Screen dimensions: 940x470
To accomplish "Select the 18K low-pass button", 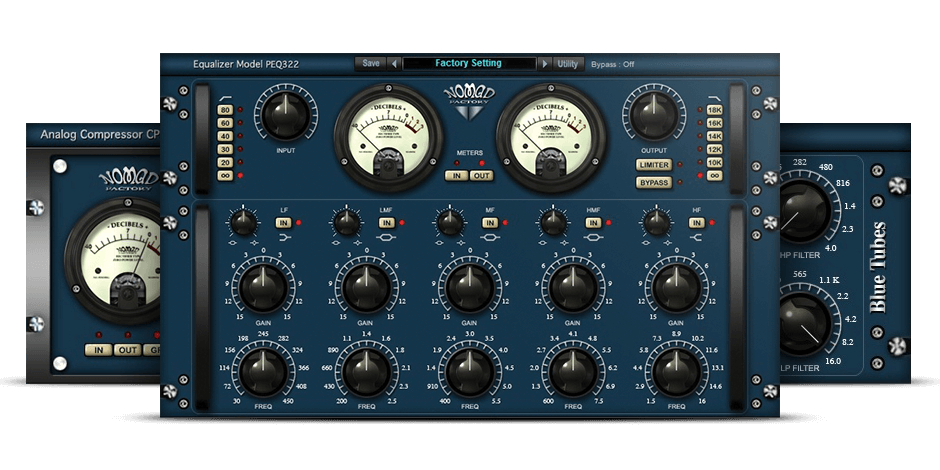I will 715,110.
